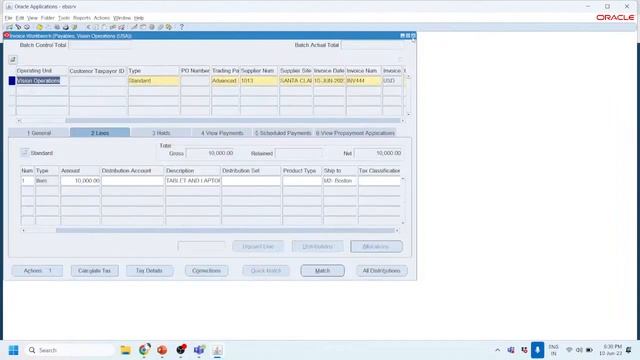Click the Translations globe toolbar icon
Viewport: 640px width, 360px height.
tap(152, 27)
